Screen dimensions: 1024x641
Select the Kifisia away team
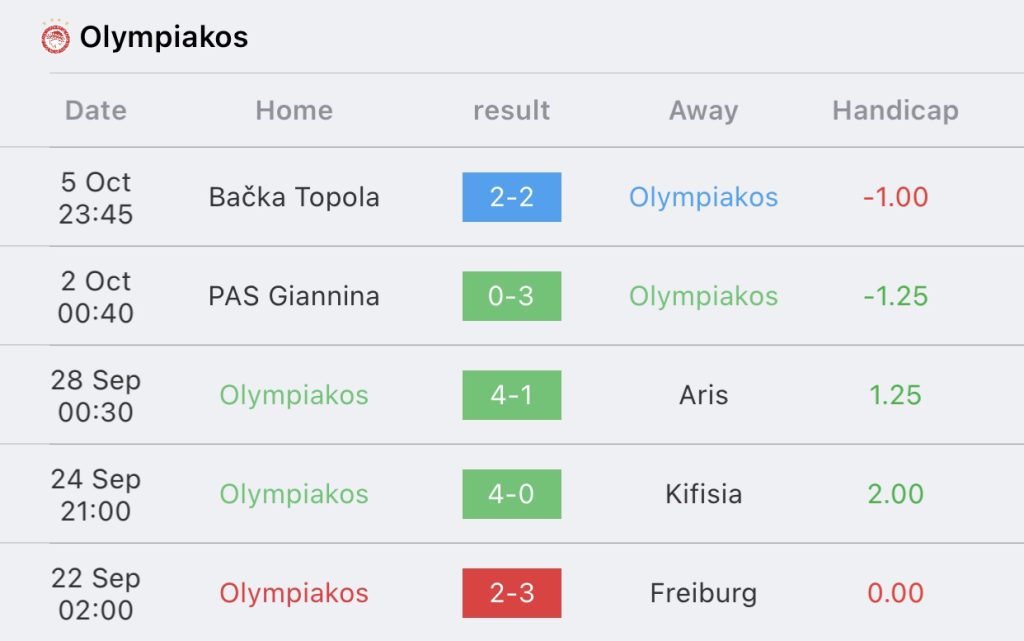[703, 494]
